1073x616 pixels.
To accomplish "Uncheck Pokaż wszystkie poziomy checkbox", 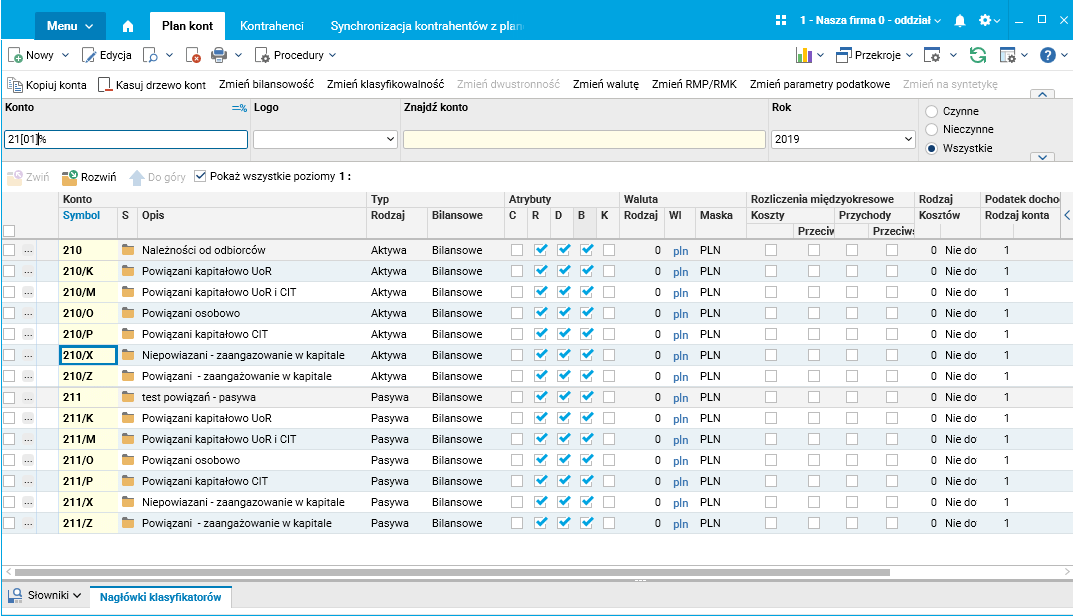I will (x=200, y=176).
